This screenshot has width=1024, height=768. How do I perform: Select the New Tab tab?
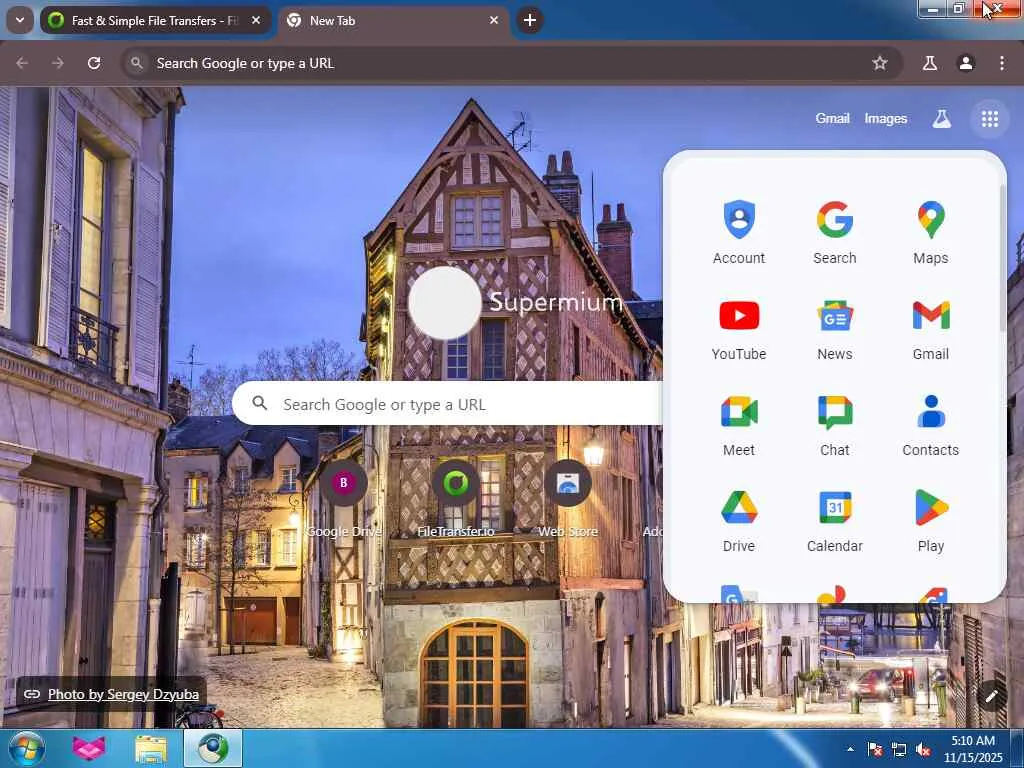(x=394, y=20)
